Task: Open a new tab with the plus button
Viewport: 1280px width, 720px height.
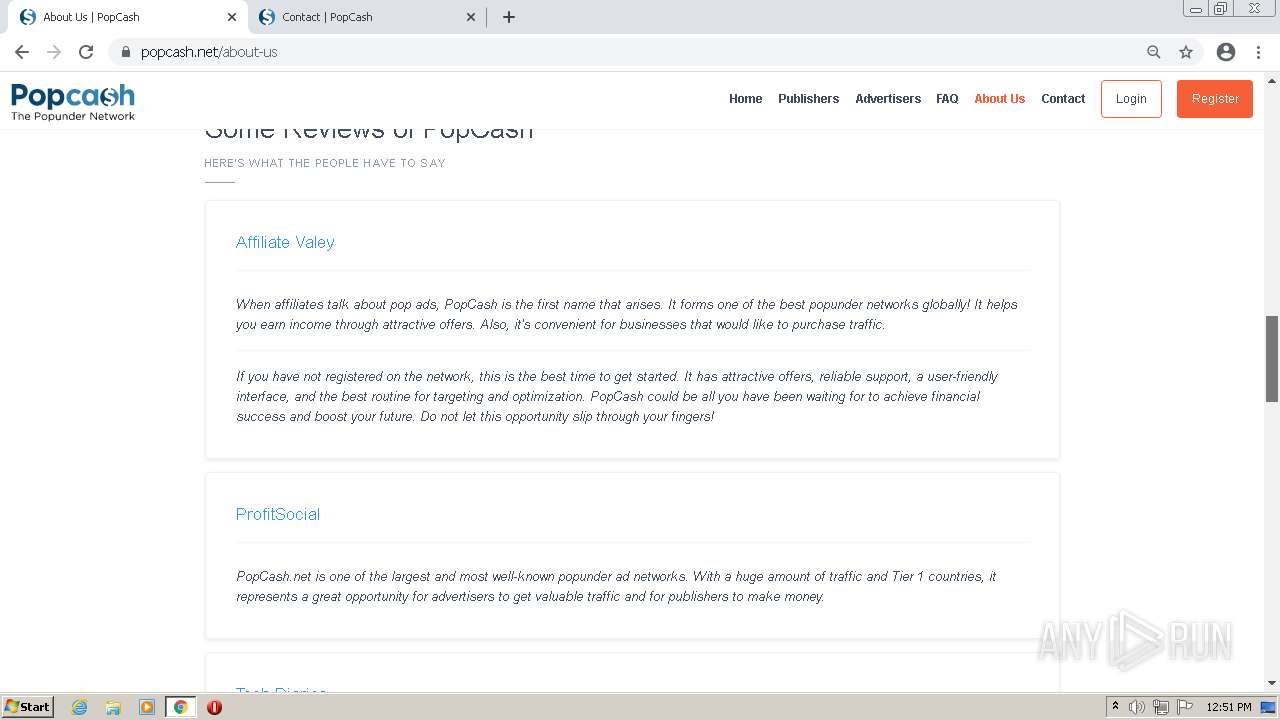Action: point(509,17)
